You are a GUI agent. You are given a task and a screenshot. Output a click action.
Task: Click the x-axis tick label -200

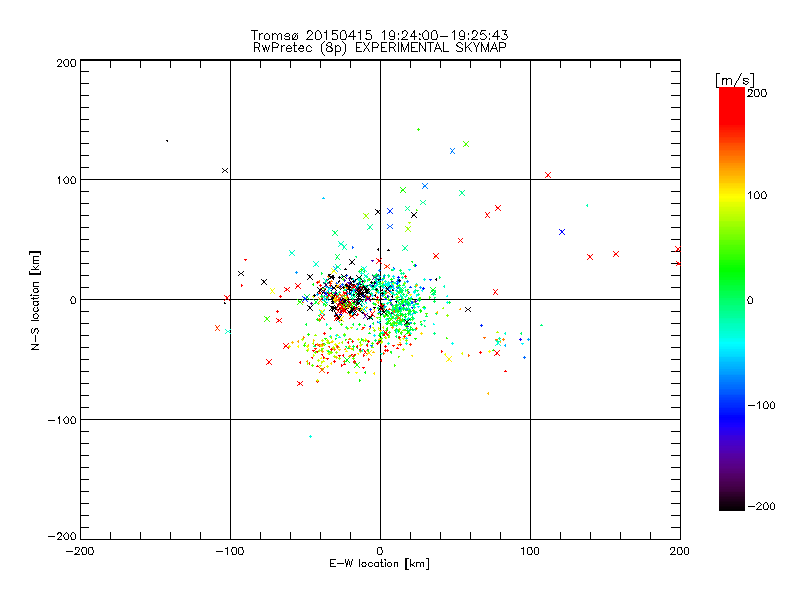[80, 551]
